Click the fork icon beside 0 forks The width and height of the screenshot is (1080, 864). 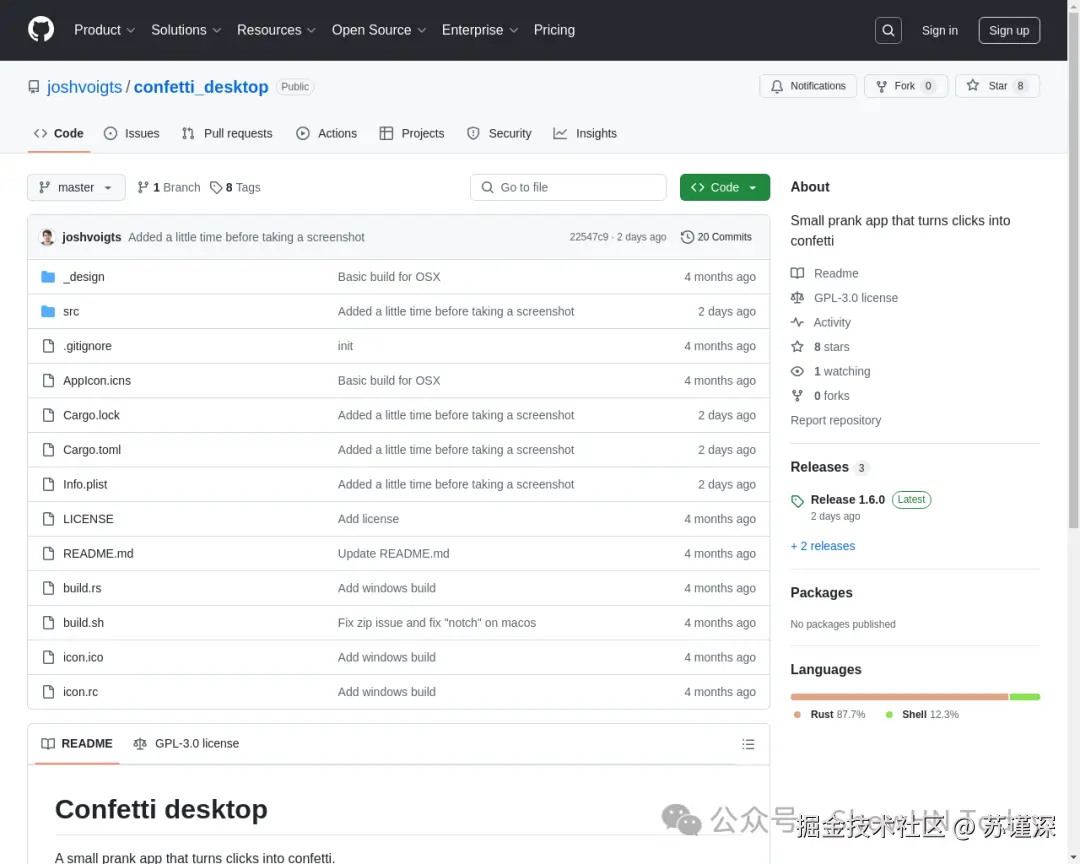pyautogui.click(x=797, y=395)
